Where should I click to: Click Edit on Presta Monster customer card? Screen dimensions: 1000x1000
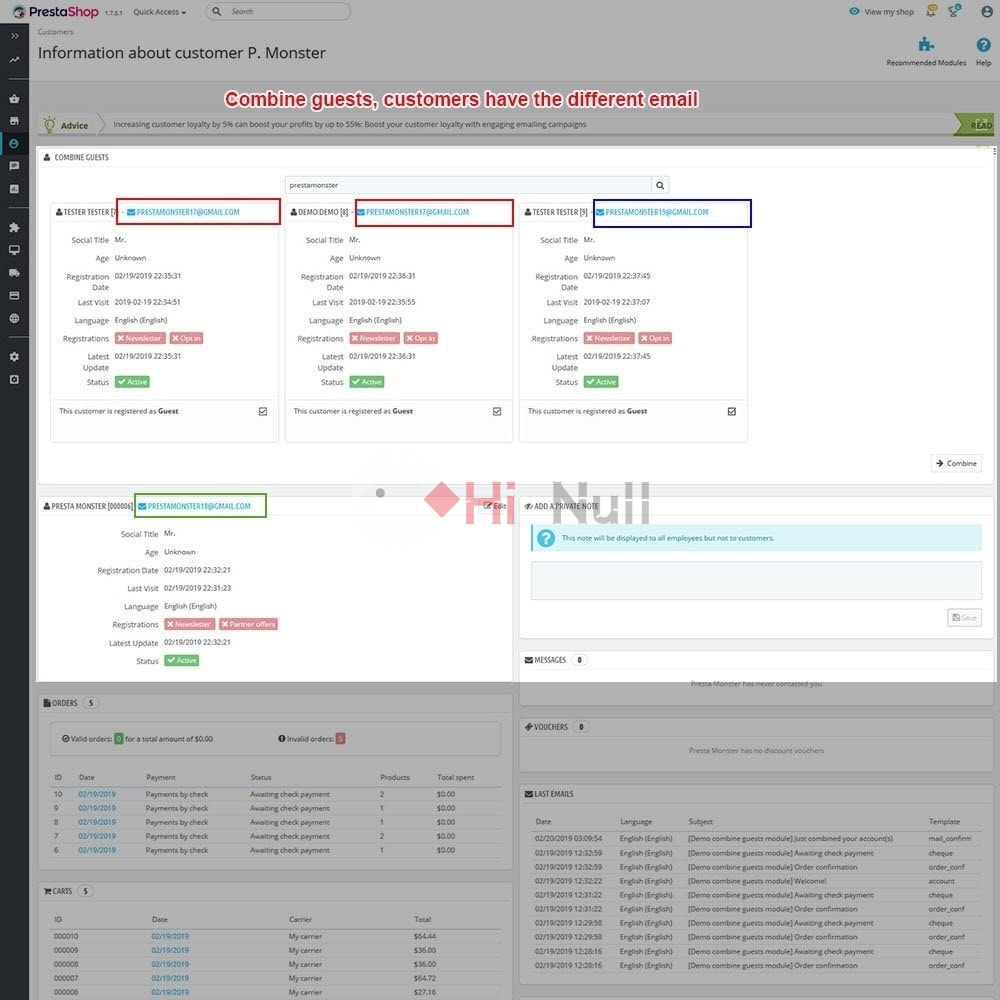(495, 506)
